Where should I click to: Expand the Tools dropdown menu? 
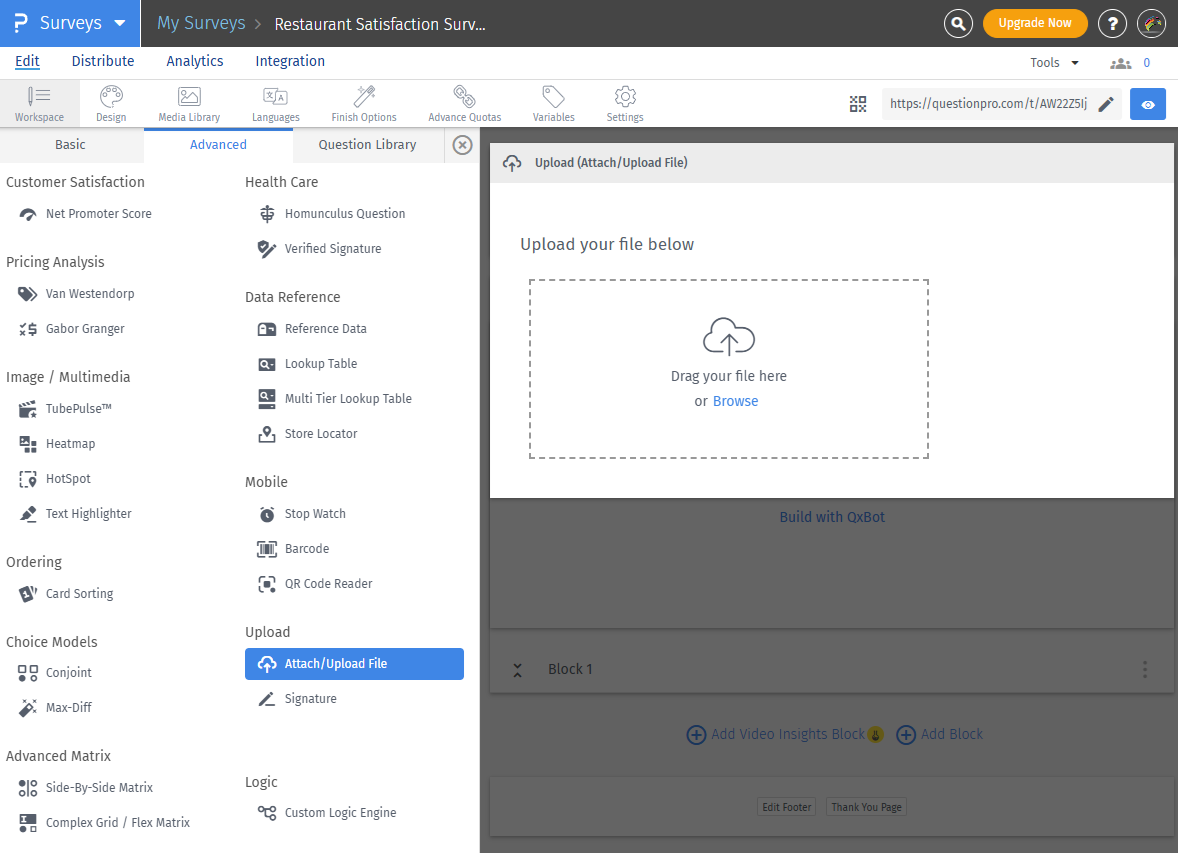click(1054, 63)
